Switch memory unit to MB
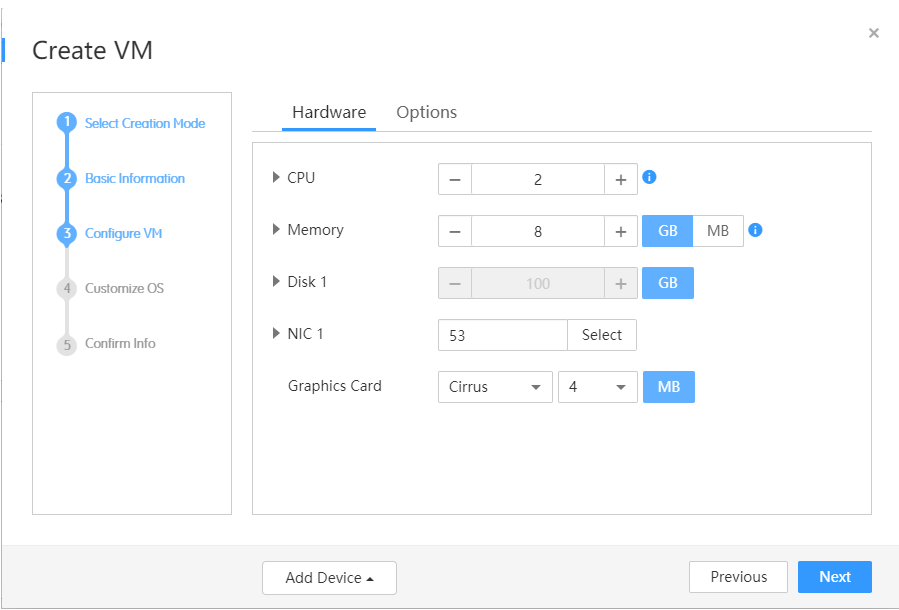This screenshot has width=899, height=610. pyautogui.click(x=718, y=232)
